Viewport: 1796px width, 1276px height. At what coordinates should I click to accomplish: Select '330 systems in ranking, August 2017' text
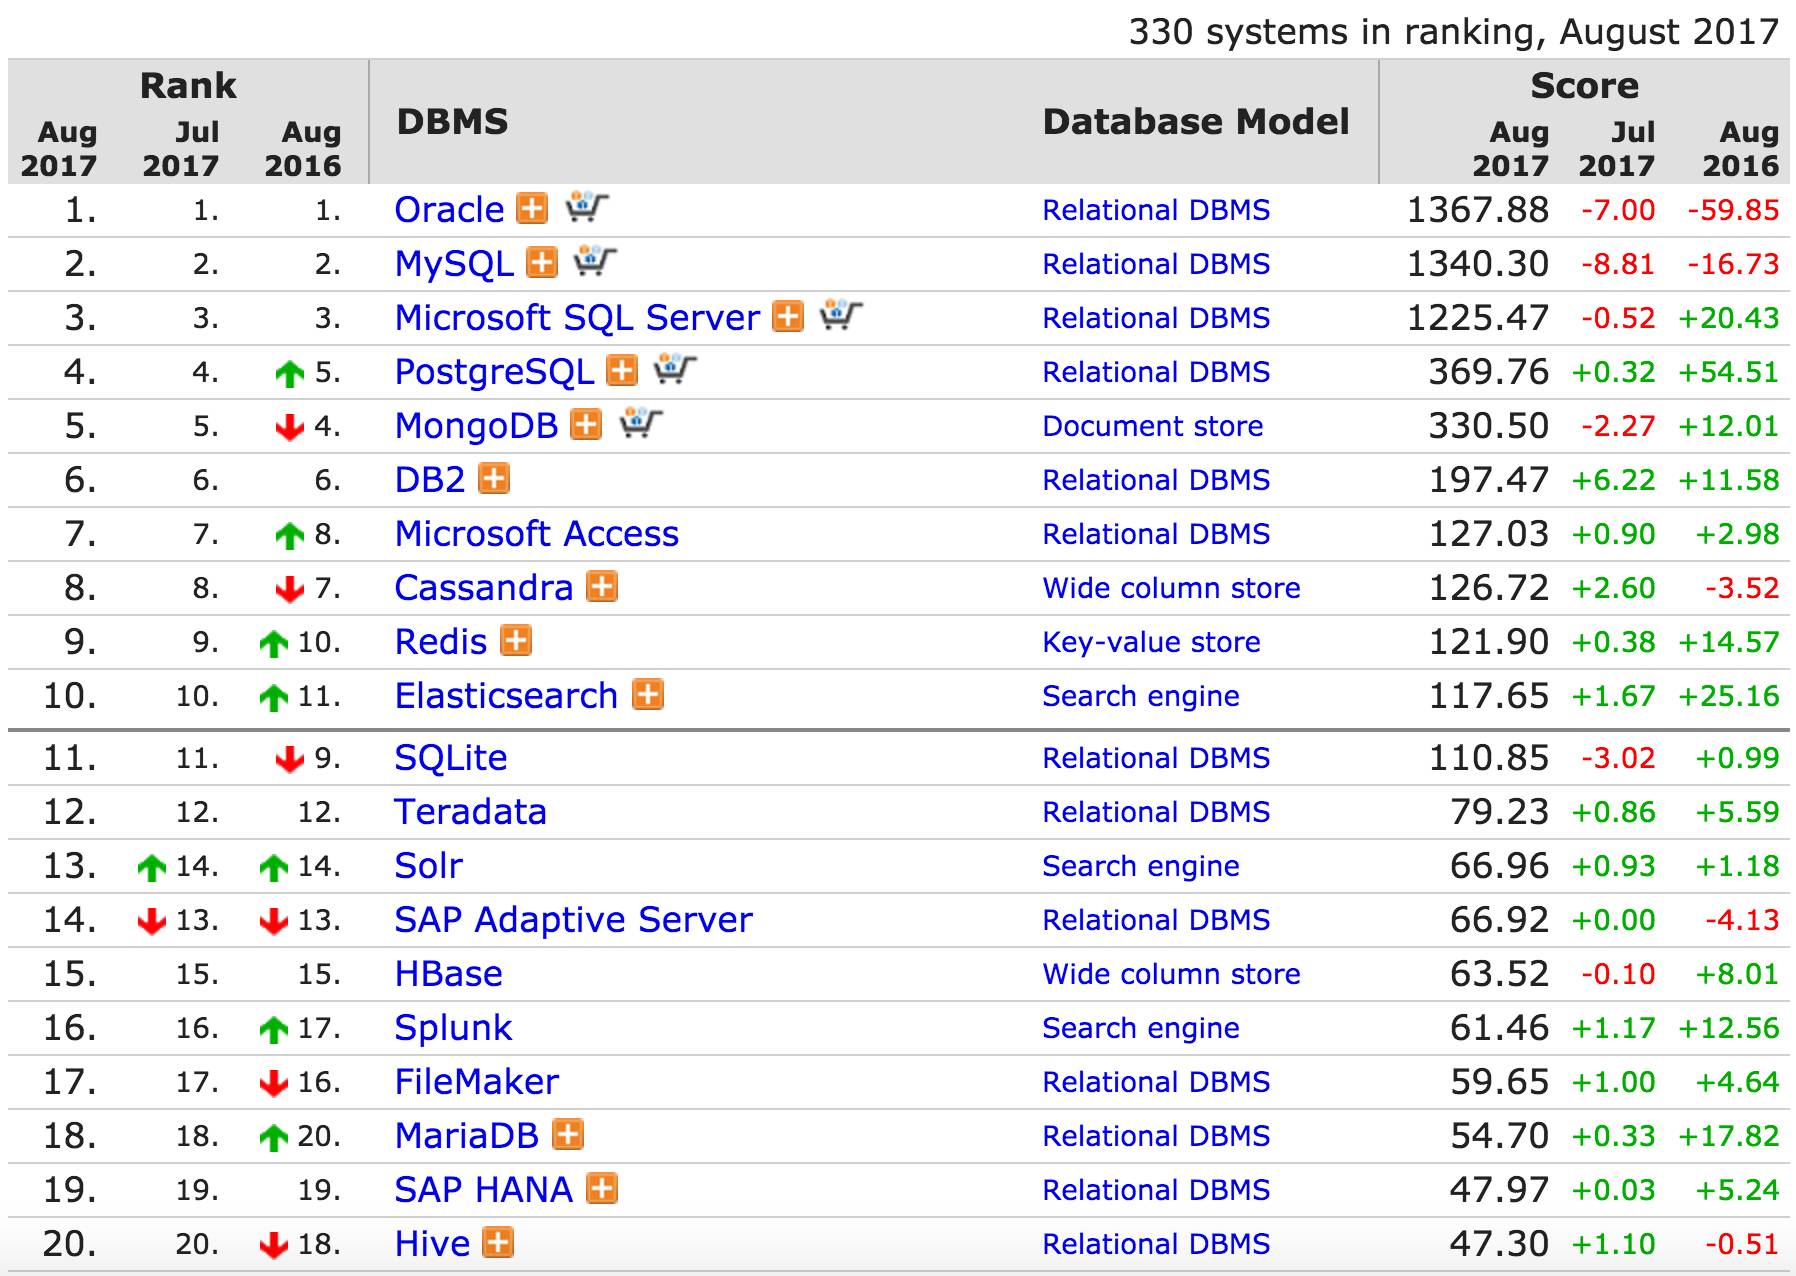[1455, 32]
